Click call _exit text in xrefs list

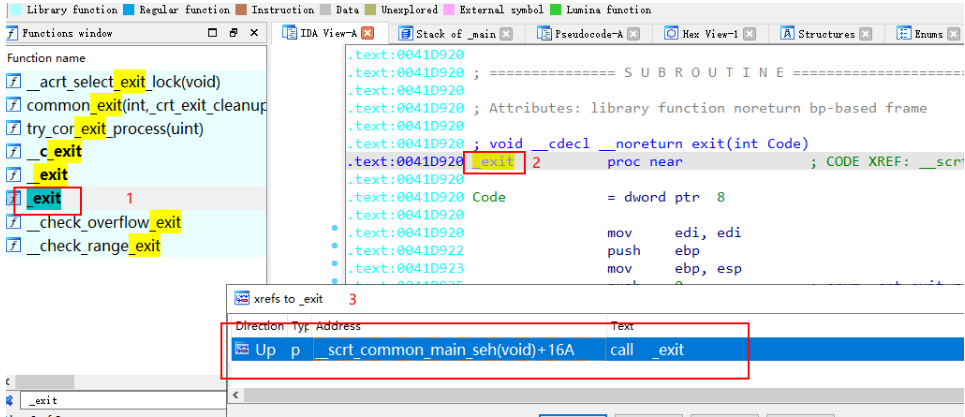(647, 350)
